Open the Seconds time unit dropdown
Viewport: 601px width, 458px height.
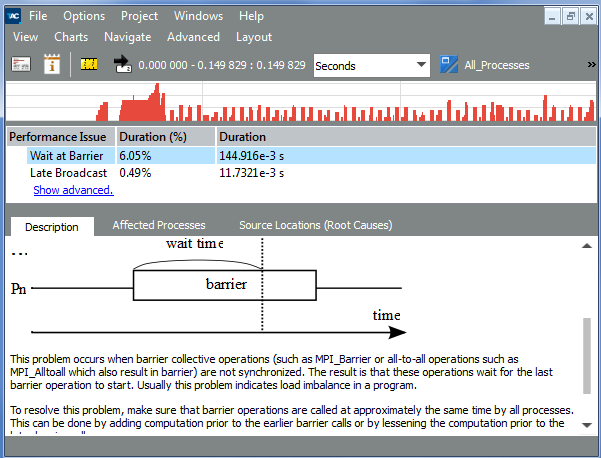371,66
